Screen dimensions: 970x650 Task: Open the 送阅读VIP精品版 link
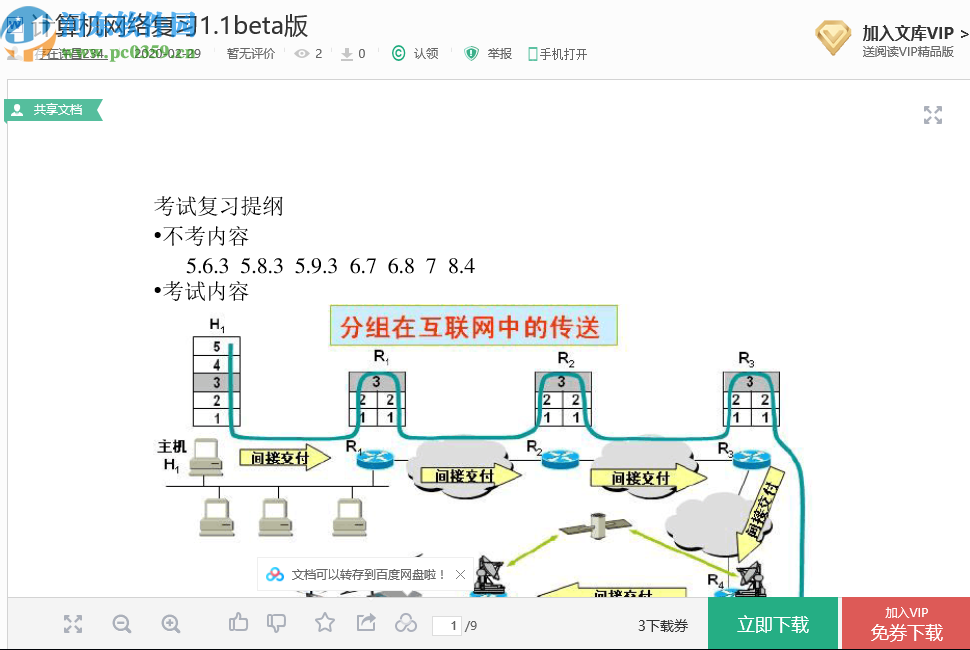pyautogui.click(x=908, y=51)
